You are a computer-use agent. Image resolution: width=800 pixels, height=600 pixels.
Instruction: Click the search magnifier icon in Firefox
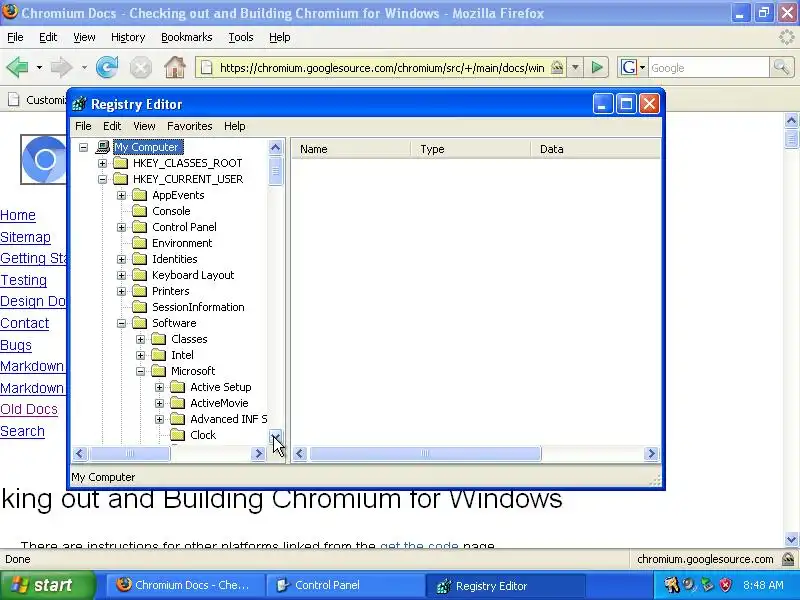pyautogui.click(x=781, y=67)
